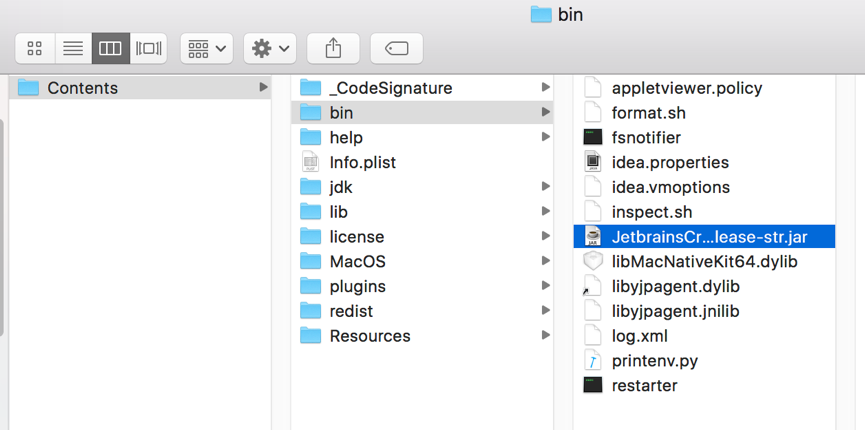
Task: Click the jdk folder icon
Action: (x=311, y=187)
